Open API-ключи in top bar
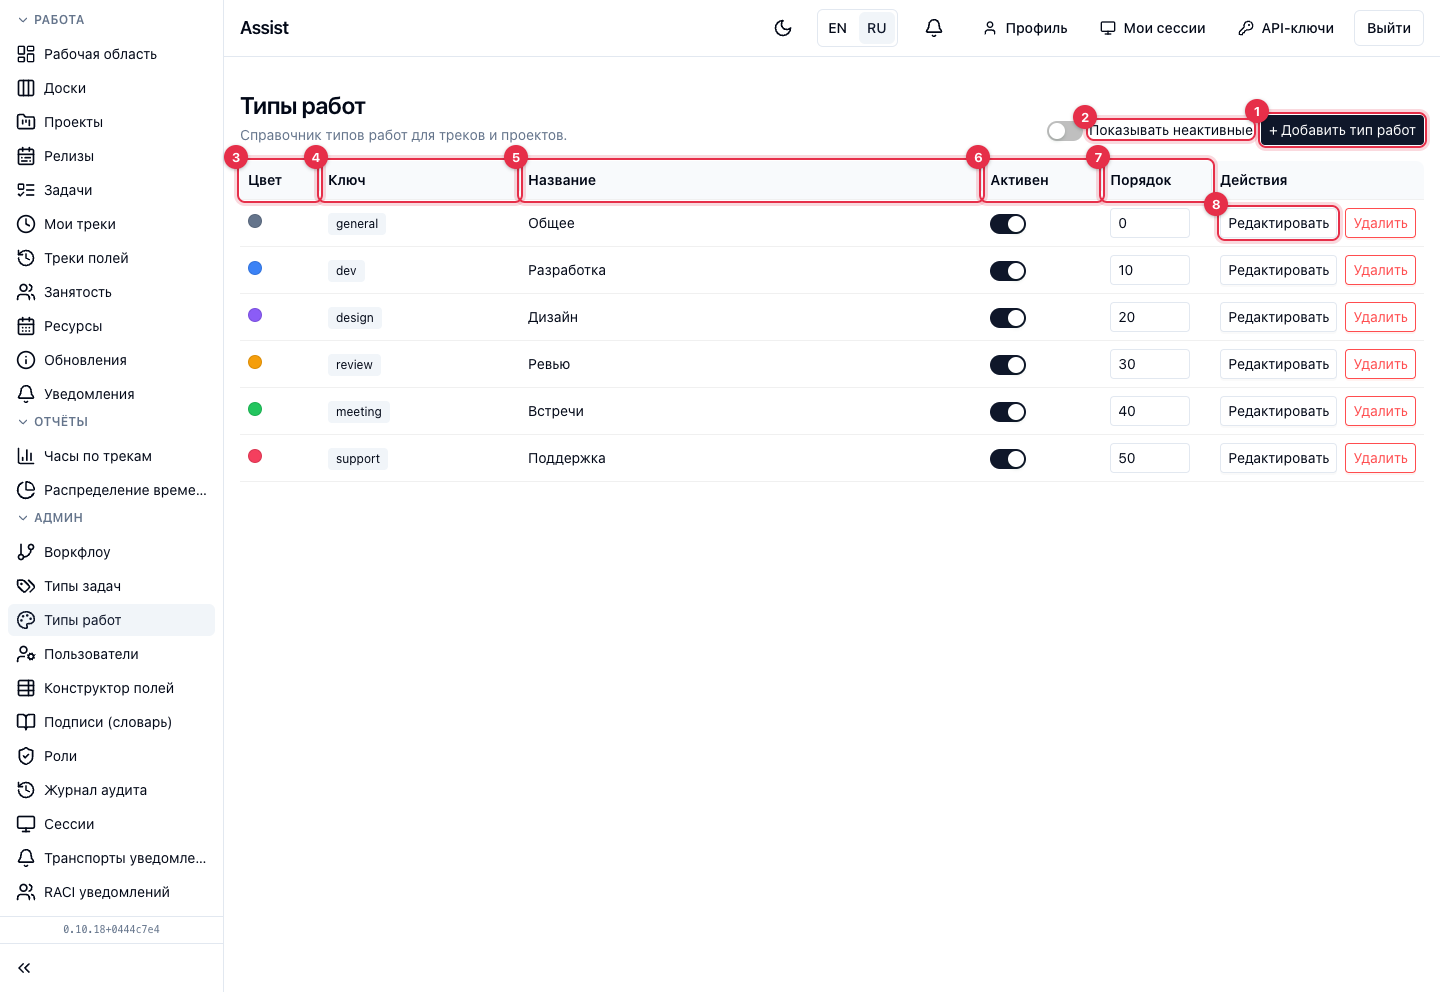Image resolution: width=1440 pixels, height=992 pixels. point(1286,28)
